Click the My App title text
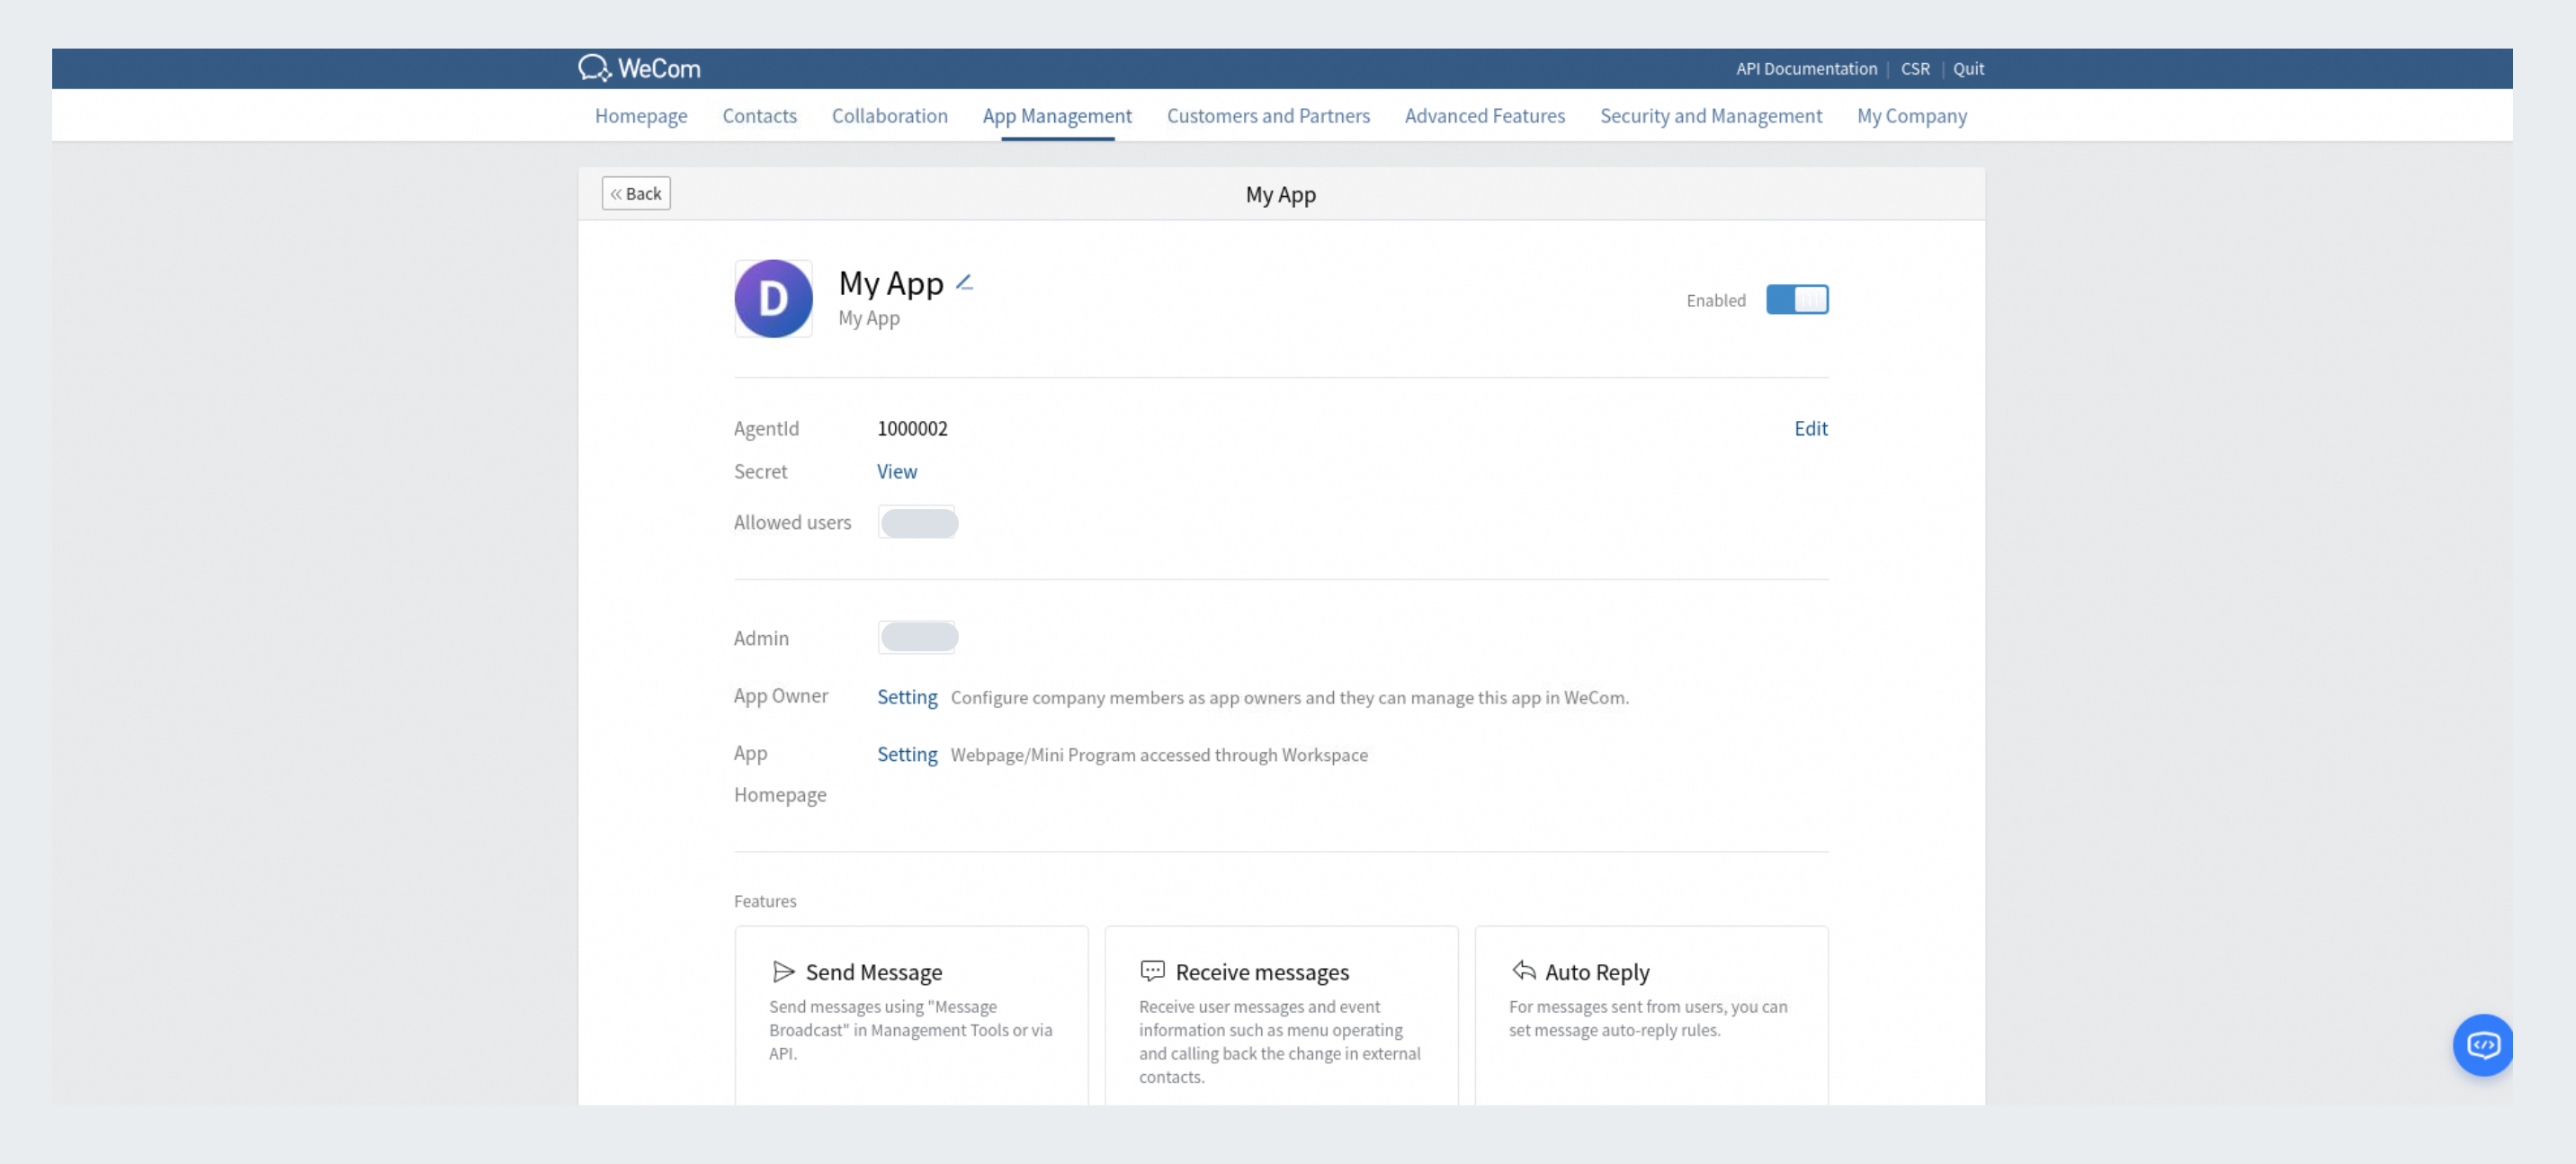Viewport: 2576px width, 1164px height. click(x=890, y=283)
